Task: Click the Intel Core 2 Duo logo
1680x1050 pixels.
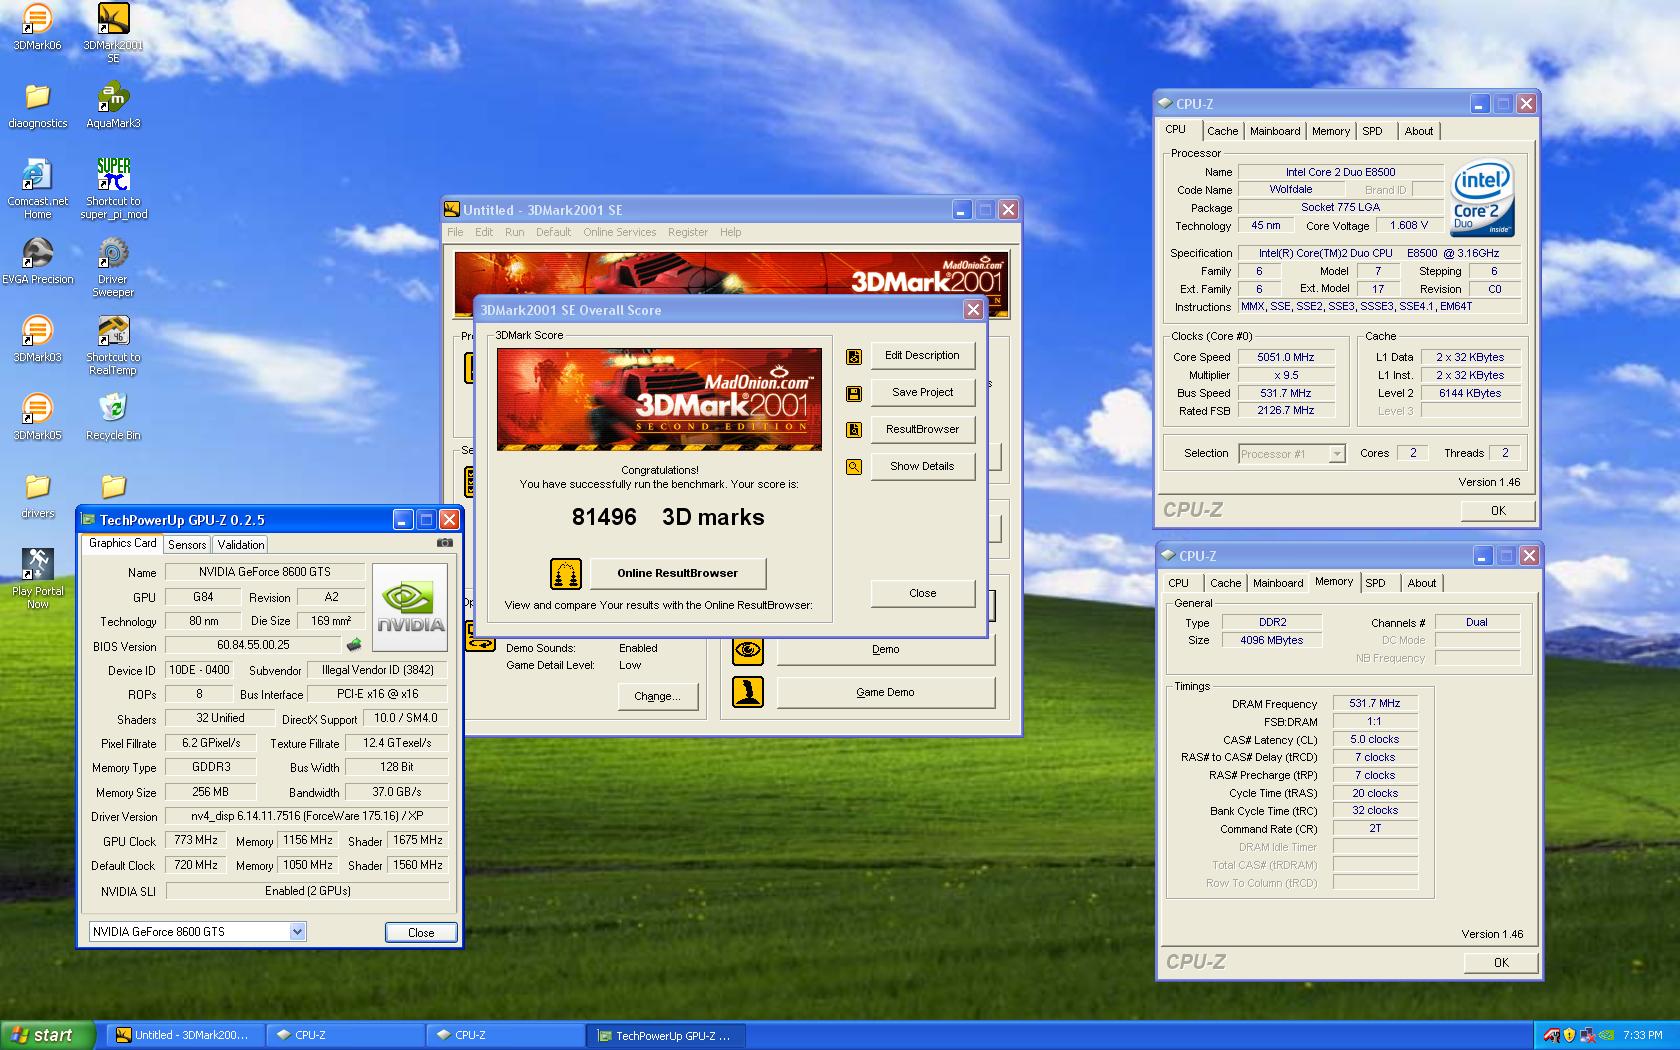Action: click(1482, 200)
